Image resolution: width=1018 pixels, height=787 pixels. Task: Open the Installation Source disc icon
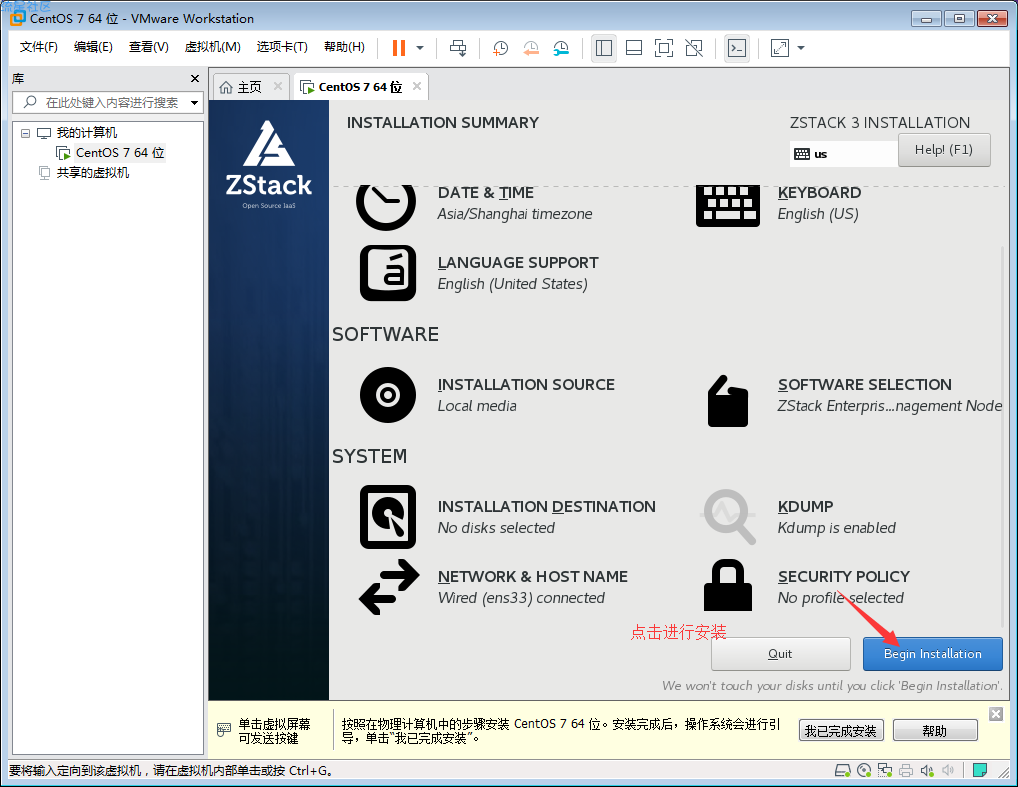pos(388,395)
